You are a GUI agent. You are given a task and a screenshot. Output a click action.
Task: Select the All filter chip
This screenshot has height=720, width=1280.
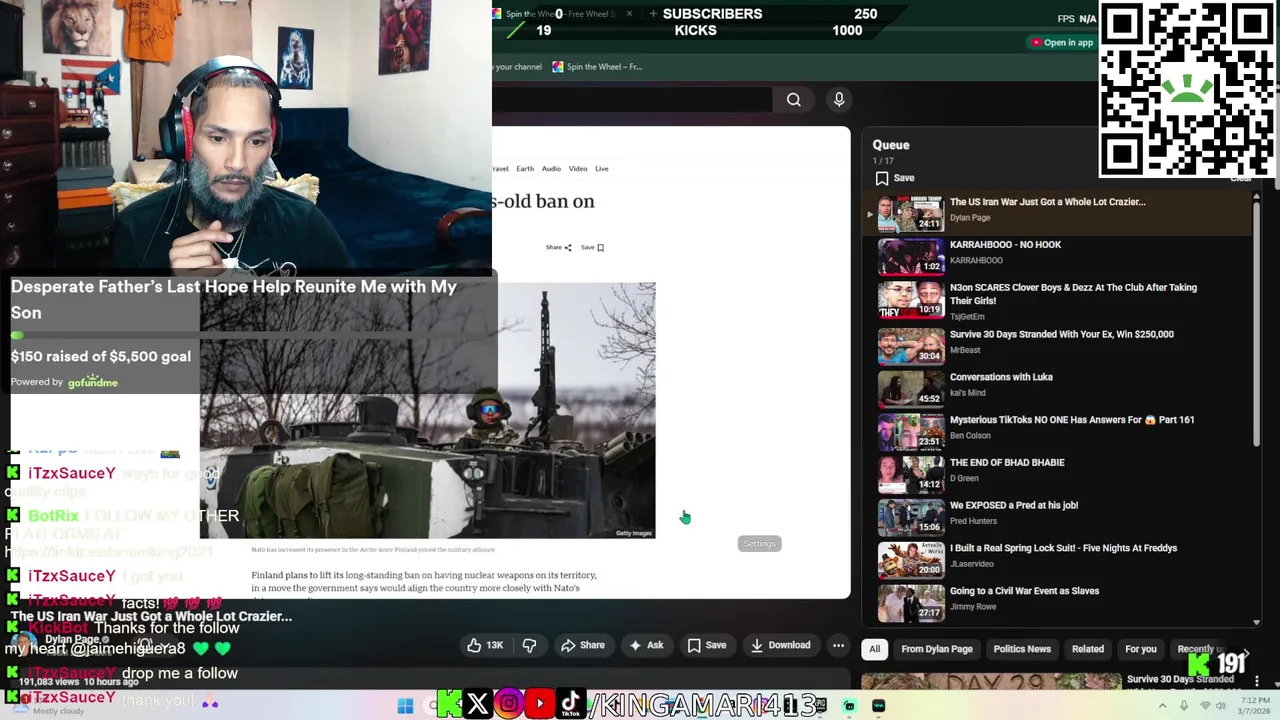coord(874,649)
